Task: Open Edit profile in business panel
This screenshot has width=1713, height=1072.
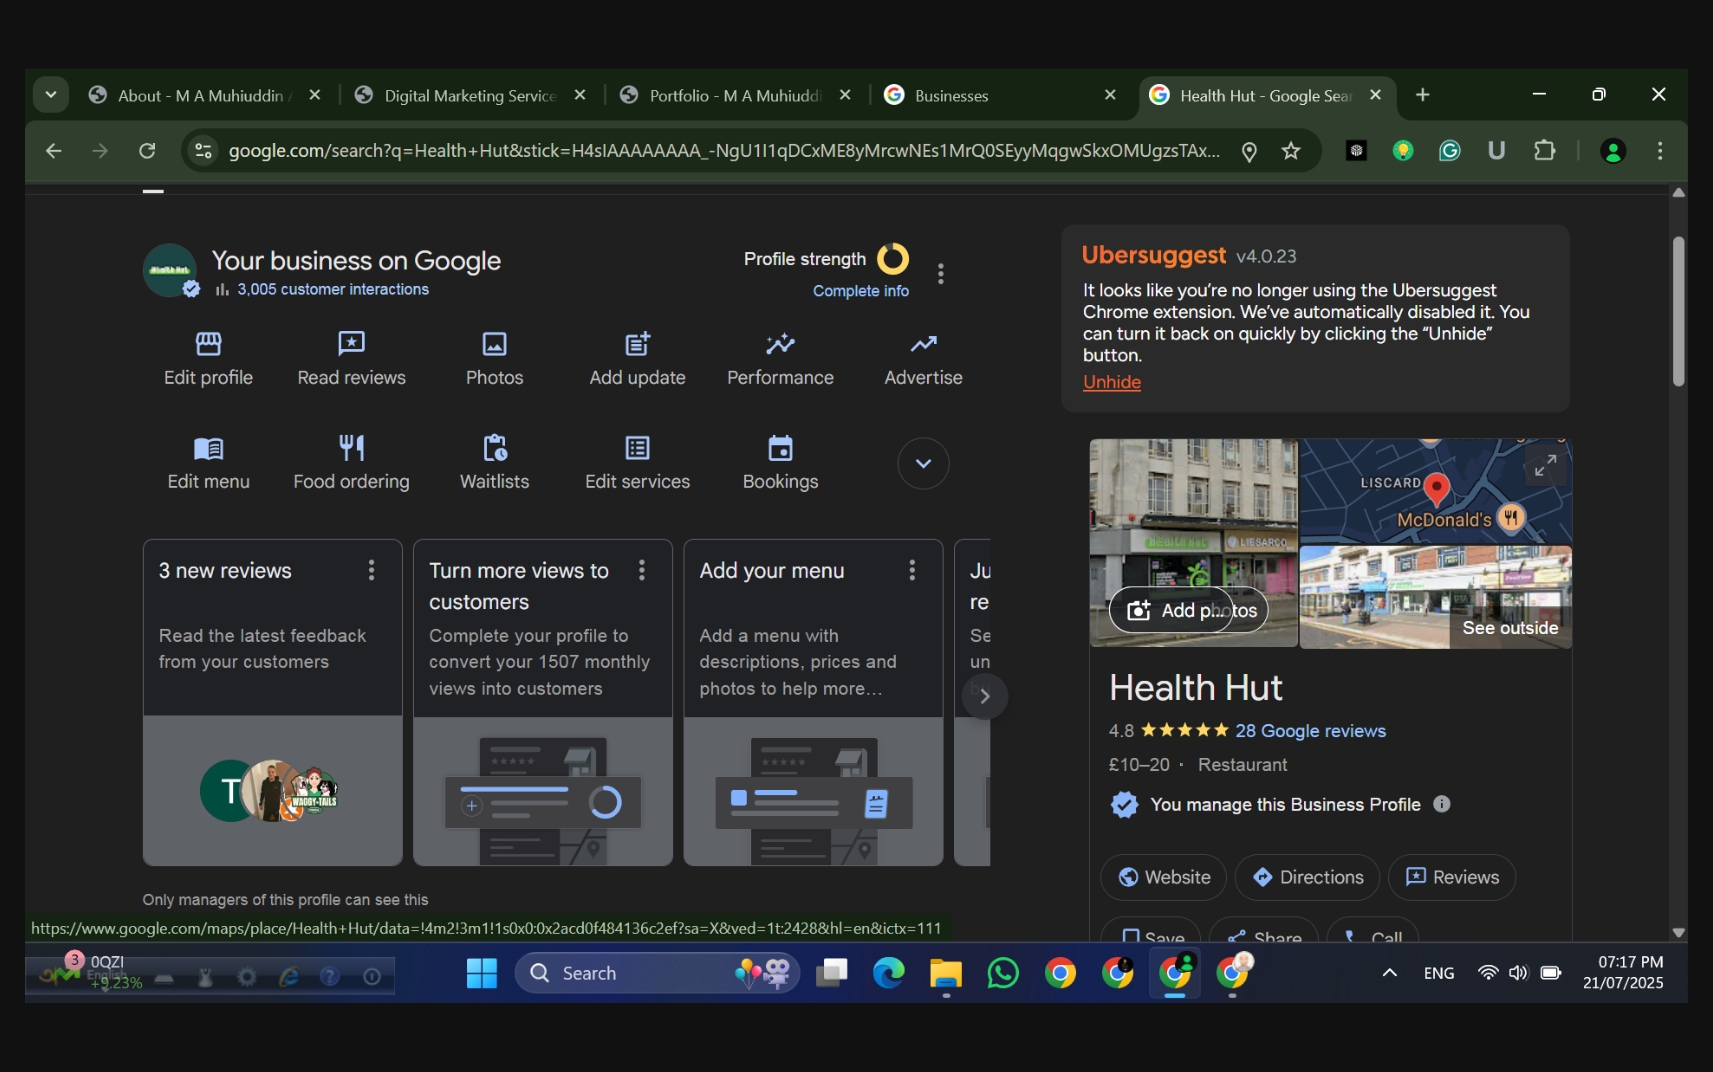Action: pos(208,359)
